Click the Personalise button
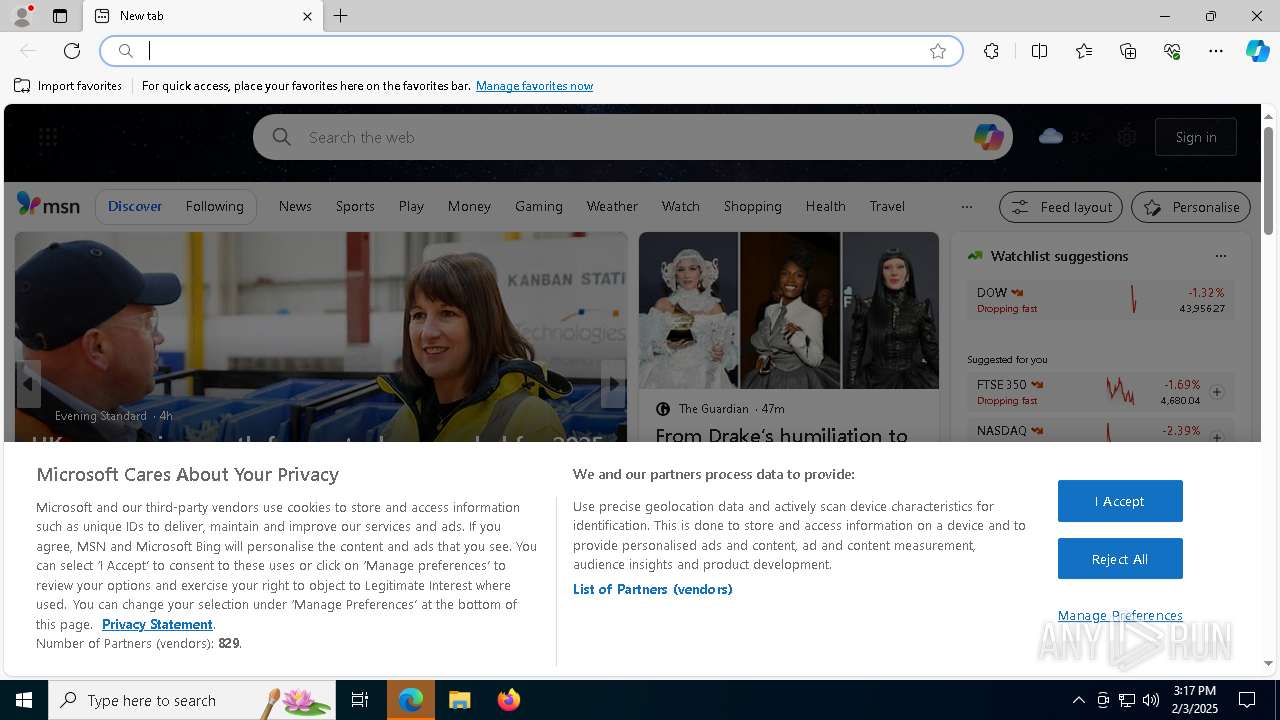This screenshot has height=720, width=1280. pyautogui.click(x=1191, y=207)
